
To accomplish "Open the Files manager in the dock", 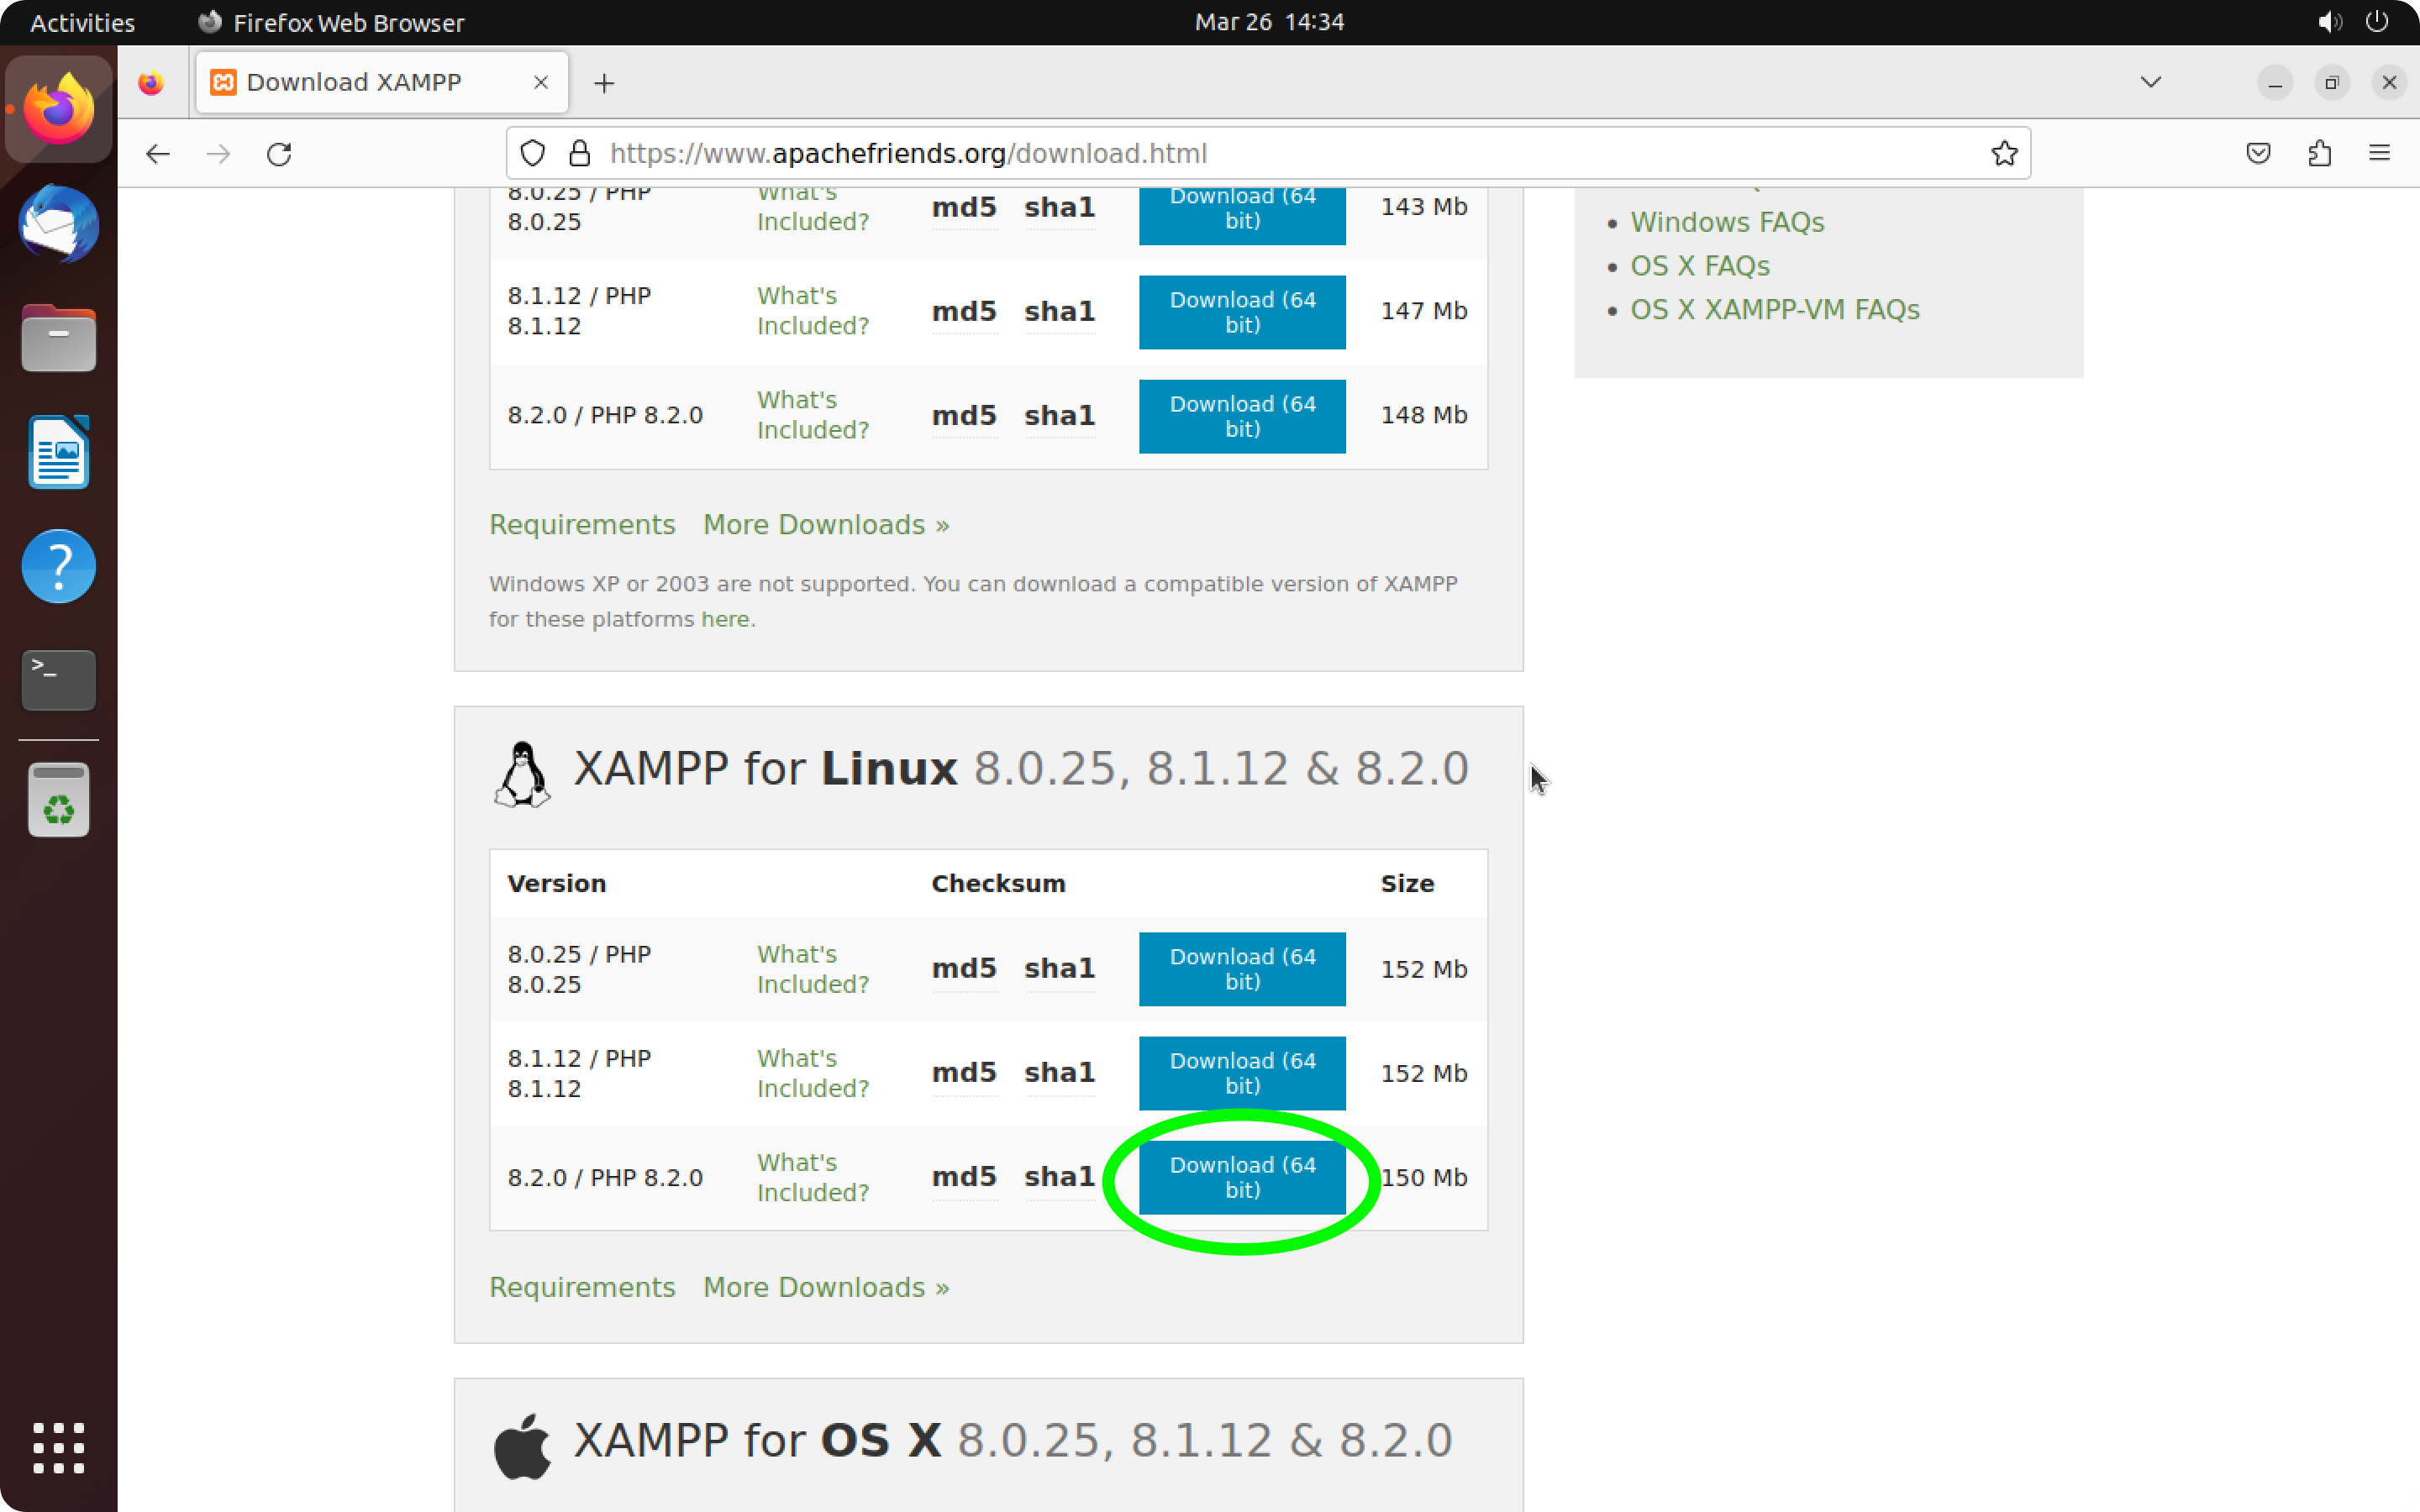I will click(58, 338).
